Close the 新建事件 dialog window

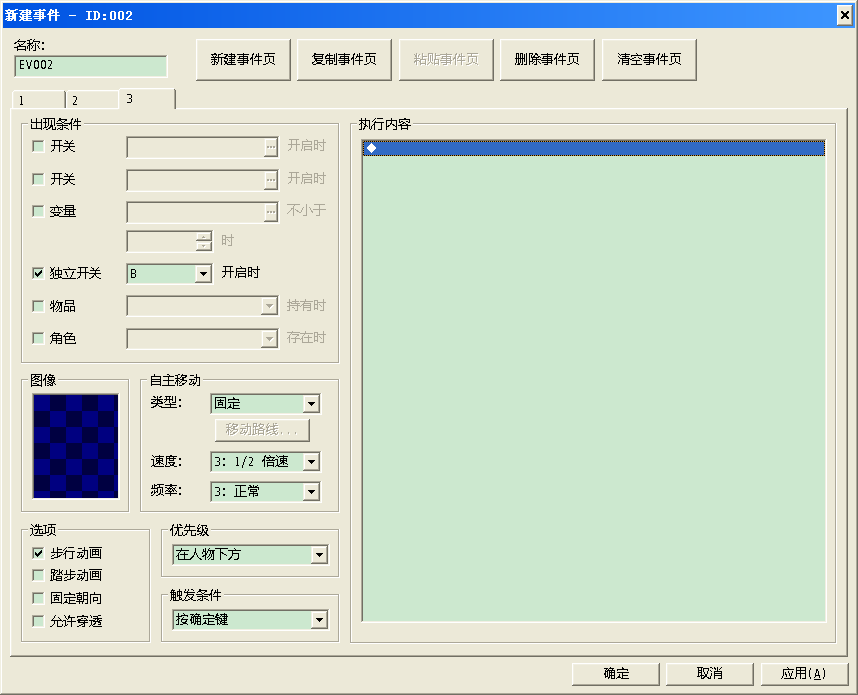coord(844,15)
